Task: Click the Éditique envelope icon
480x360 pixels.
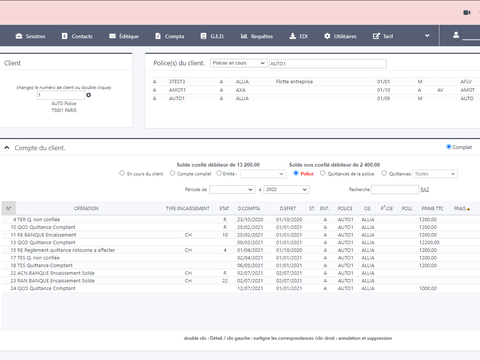Action: tap(112, 36)
